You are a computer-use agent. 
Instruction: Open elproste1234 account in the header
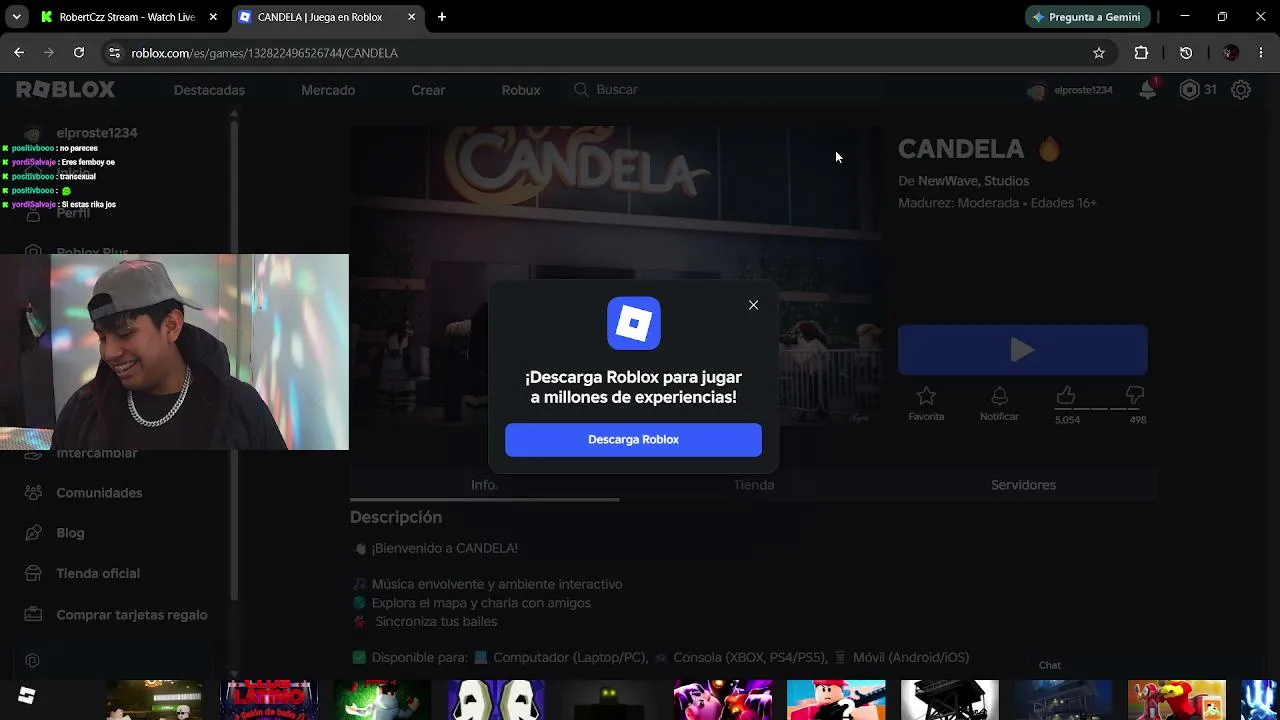pos(1070,90)
